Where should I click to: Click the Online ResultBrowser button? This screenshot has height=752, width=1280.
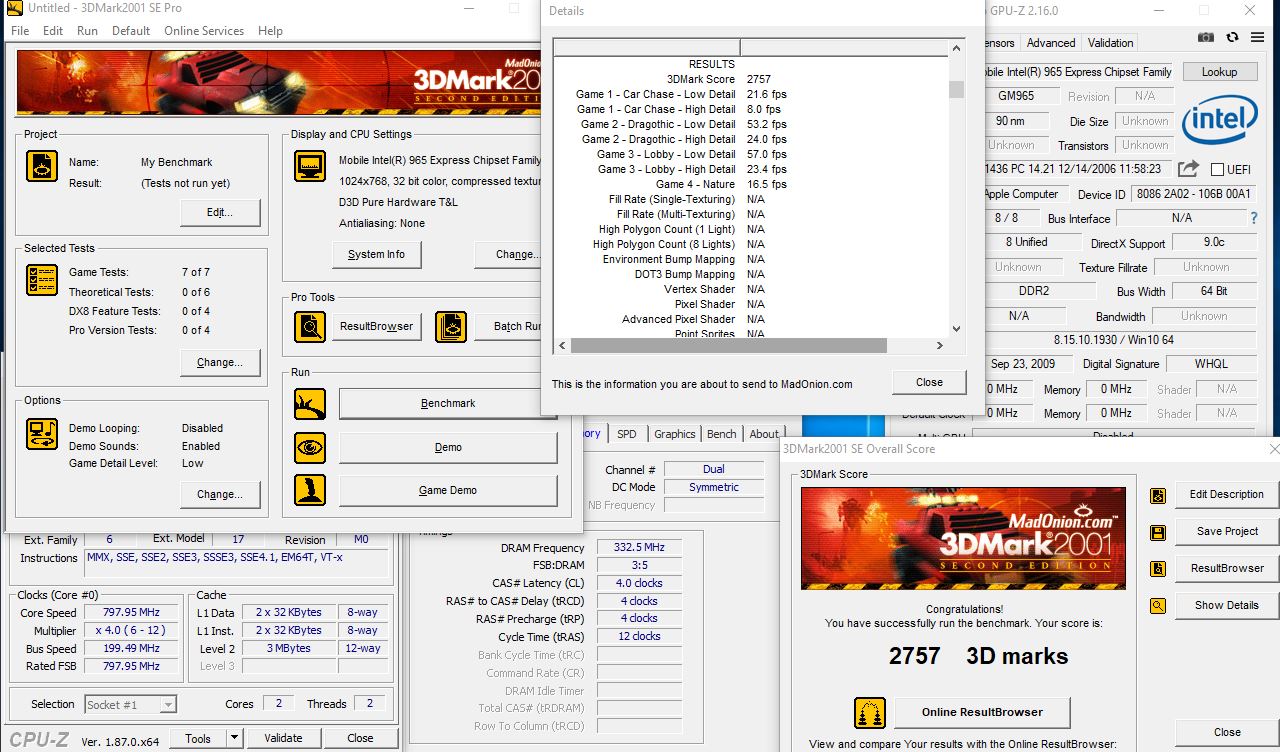tap(981, 713)
